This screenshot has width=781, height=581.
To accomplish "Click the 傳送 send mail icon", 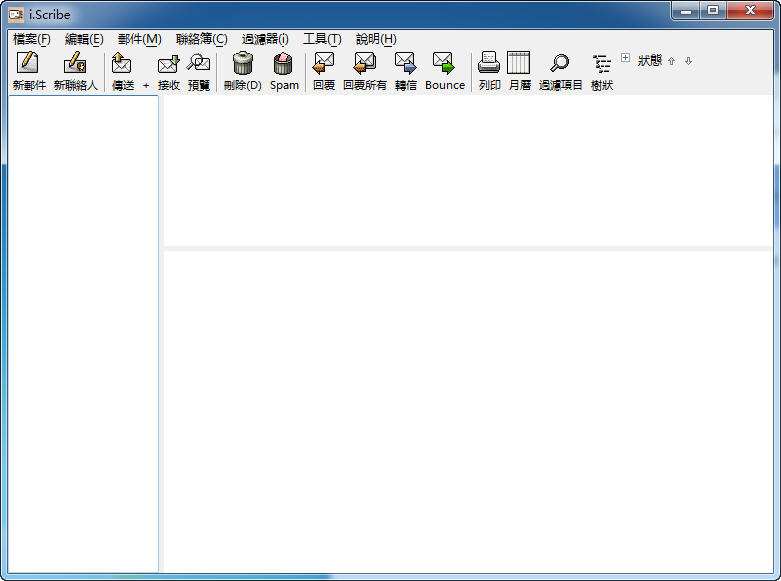I will click(122, 63).
